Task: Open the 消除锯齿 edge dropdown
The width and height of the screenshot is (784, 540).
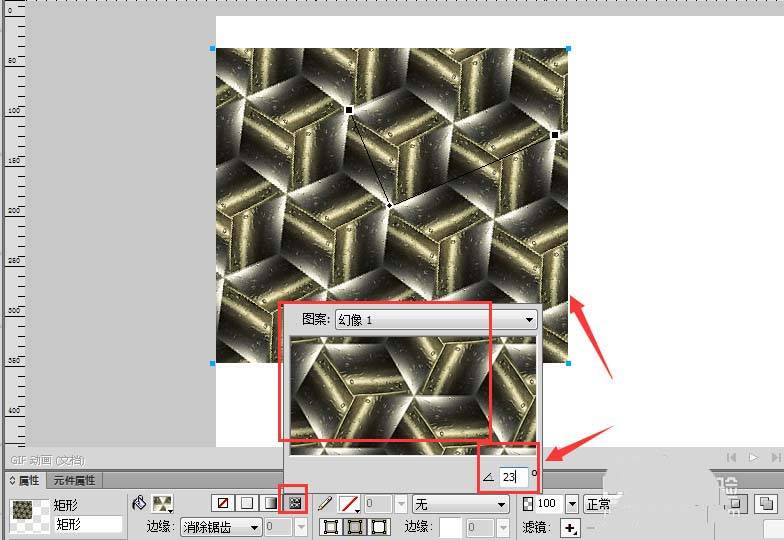Action: (x=220, y=527)
